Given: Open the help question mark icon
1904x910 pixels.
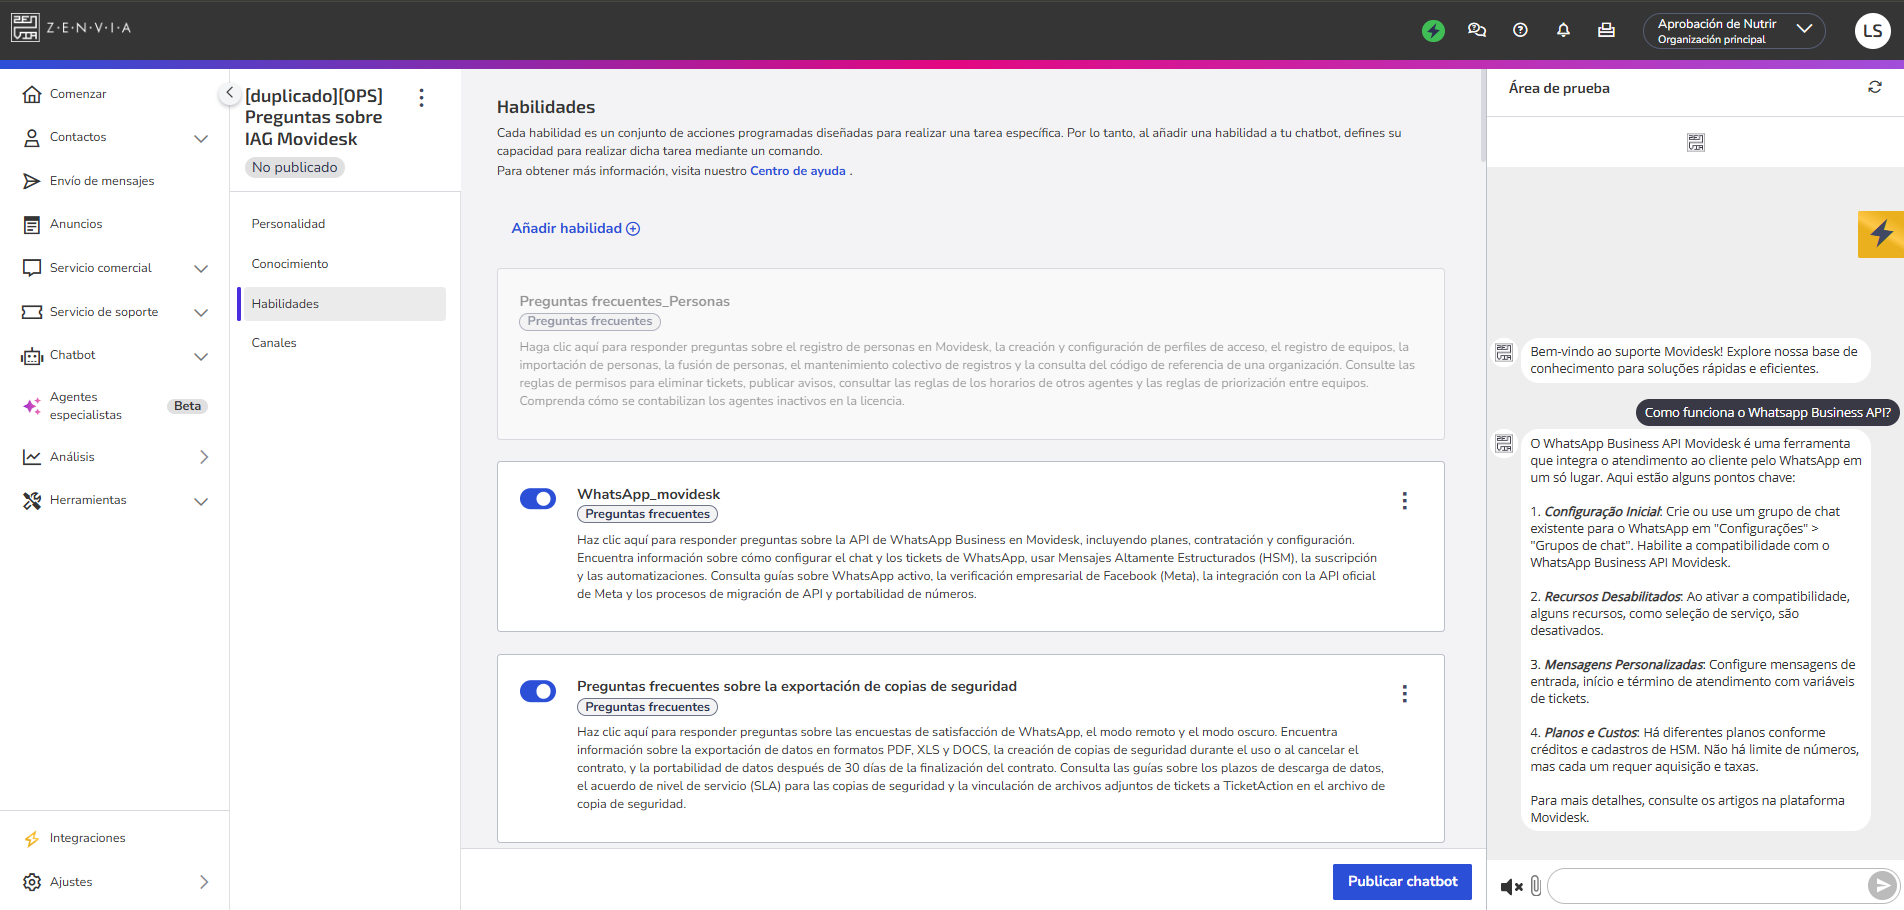Looking at the screenshot, I should (1520, 30).
